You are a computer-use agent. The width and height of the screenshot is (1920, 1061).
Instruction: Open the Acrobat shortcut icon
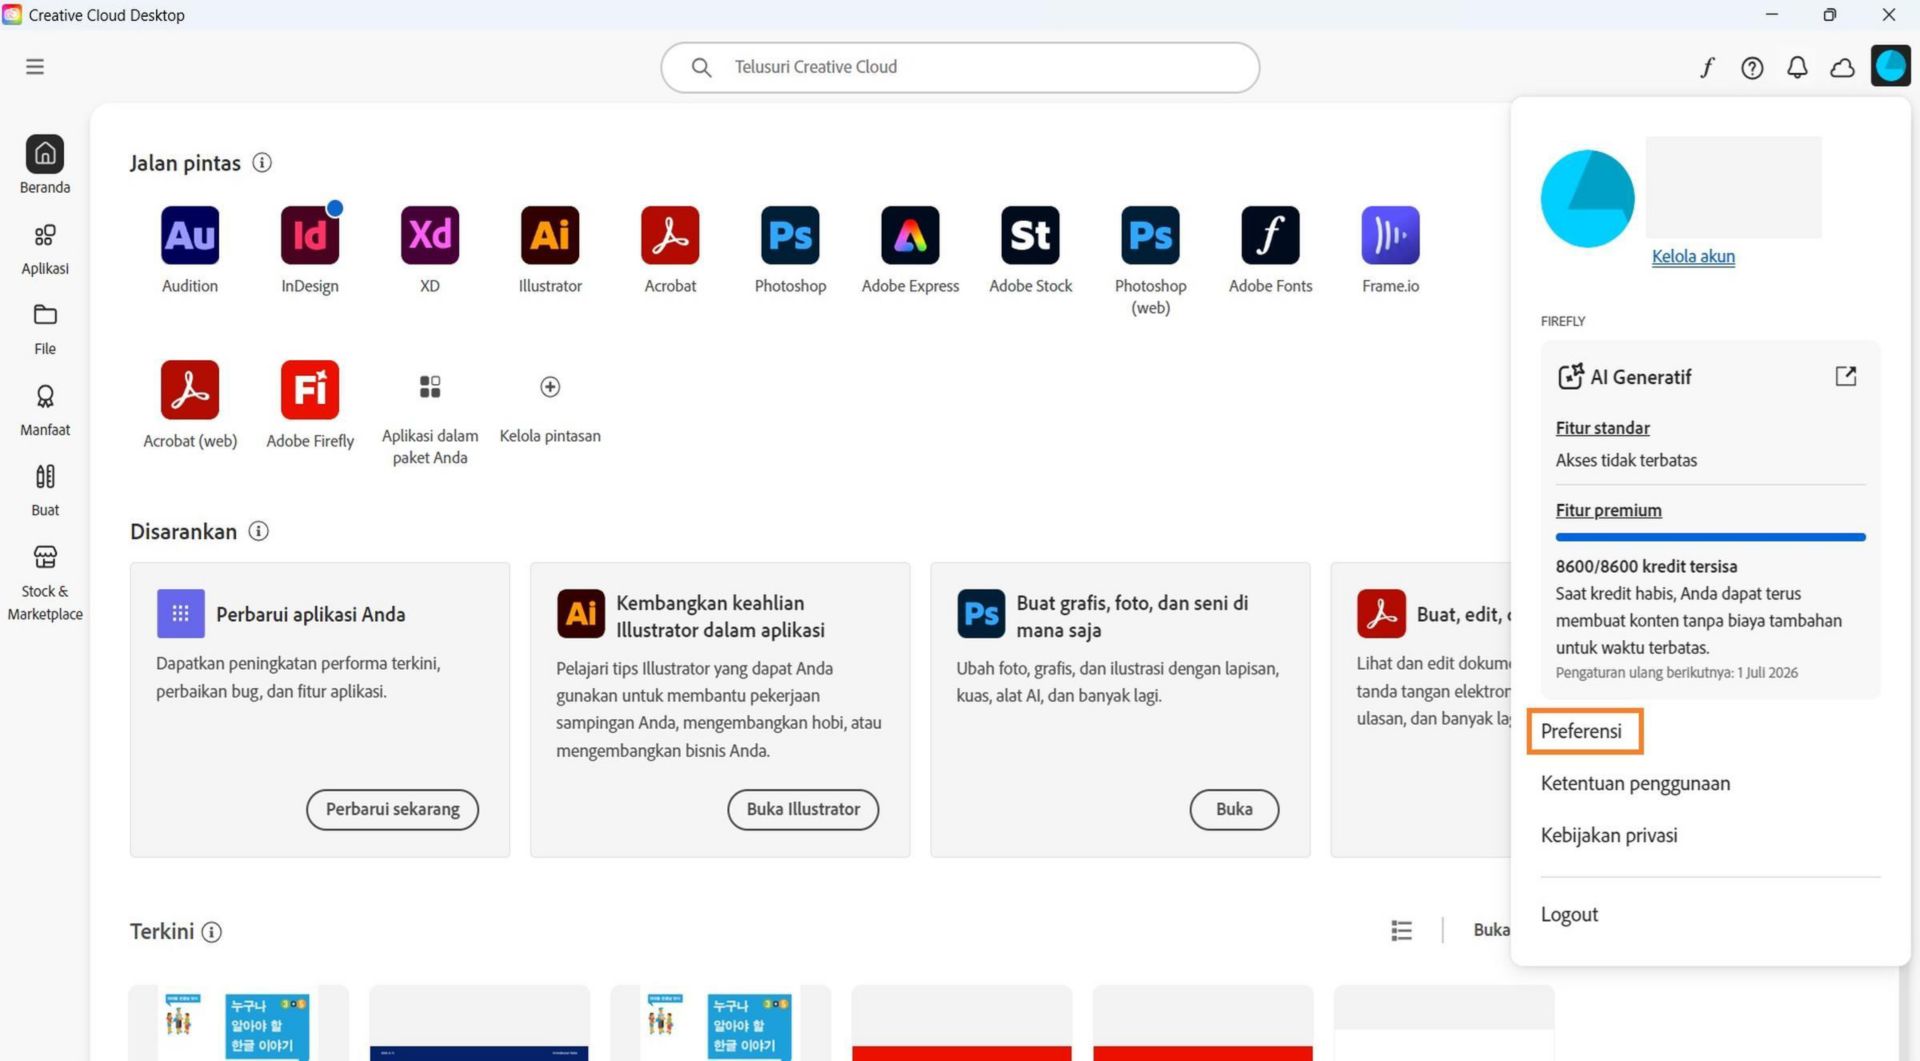(670, 235)
